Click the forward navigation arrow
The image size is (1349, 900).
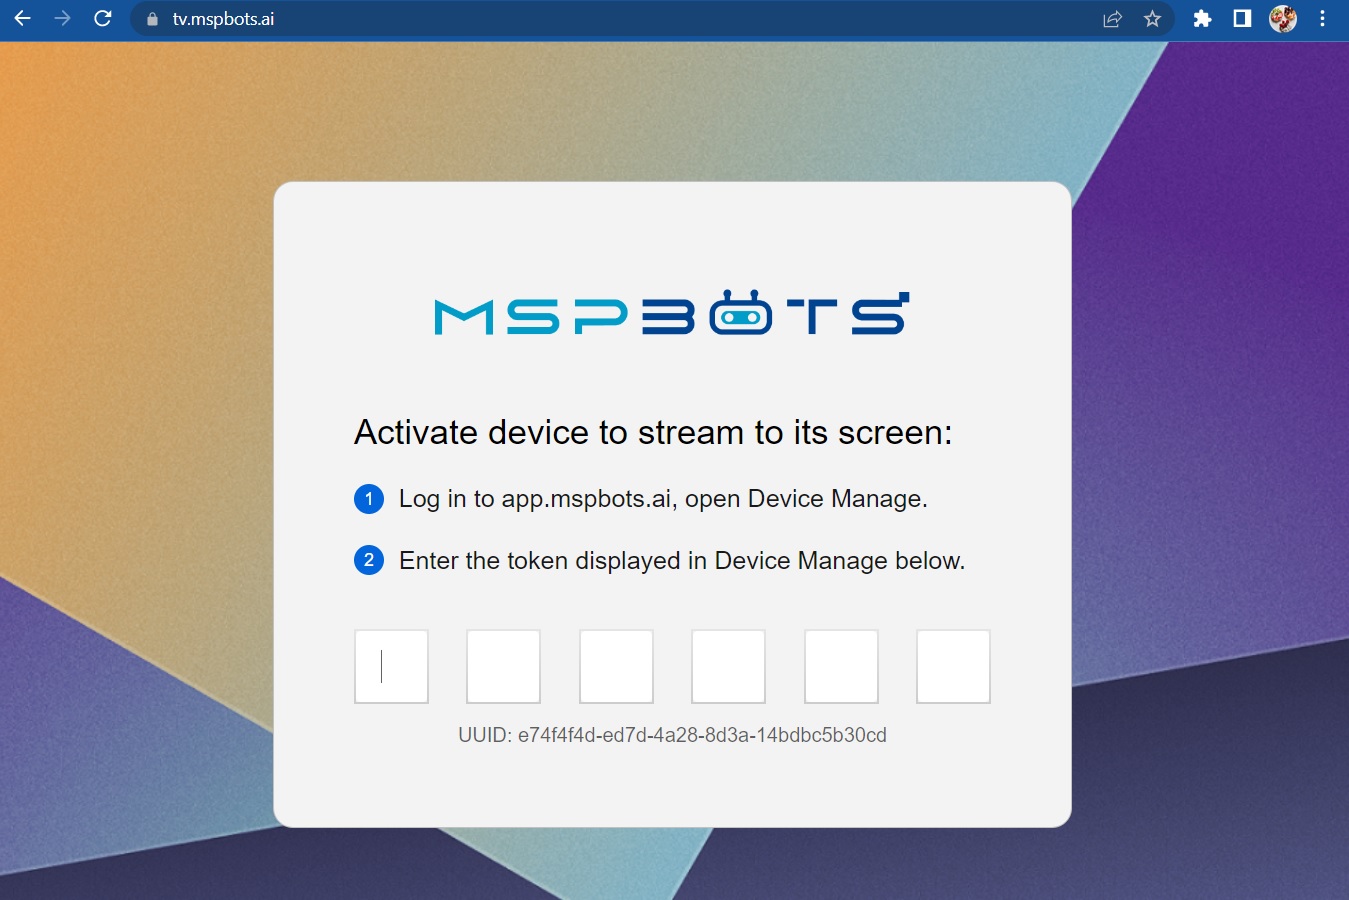point(62,18)
